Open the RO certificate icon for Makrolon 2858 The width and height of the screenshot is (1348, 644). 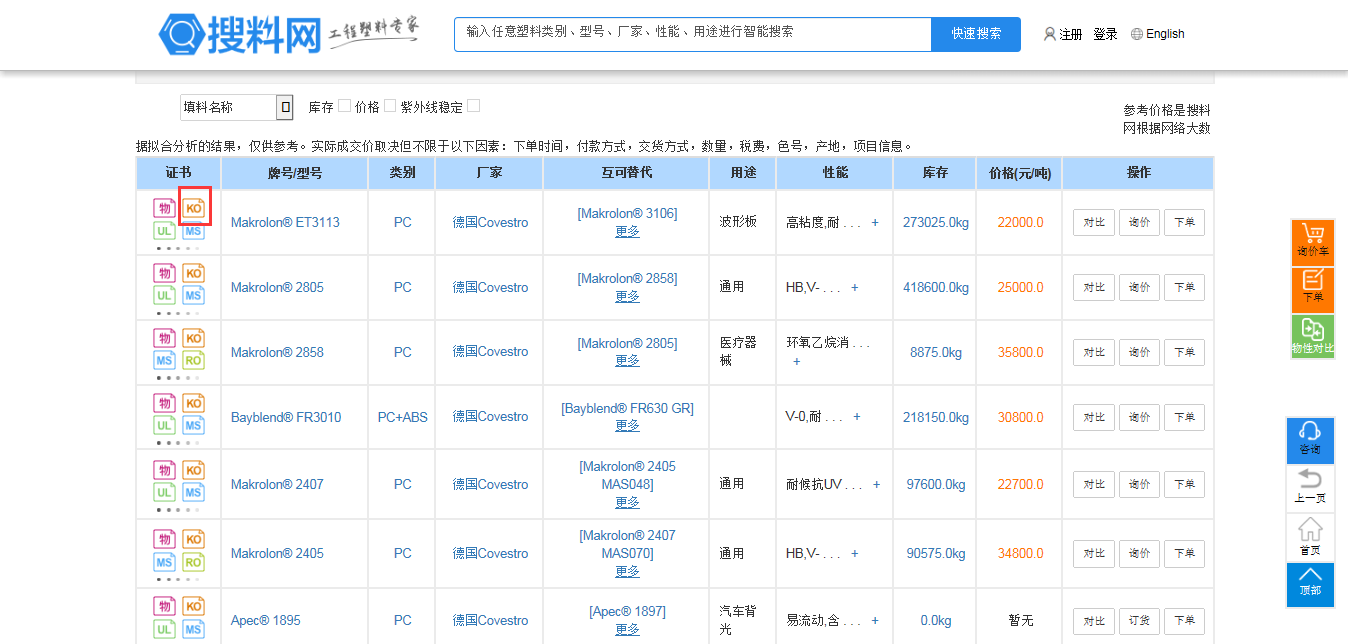[x=194, y=360]
